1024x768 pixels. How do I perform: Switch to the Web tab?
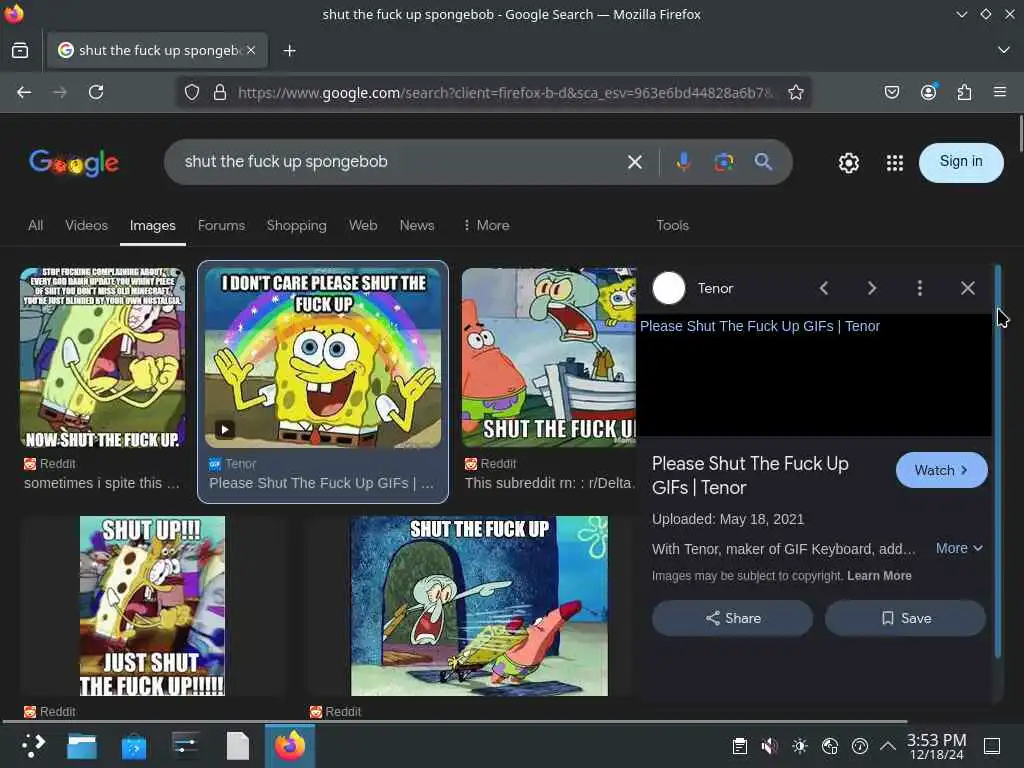click(x=363, y=225)
